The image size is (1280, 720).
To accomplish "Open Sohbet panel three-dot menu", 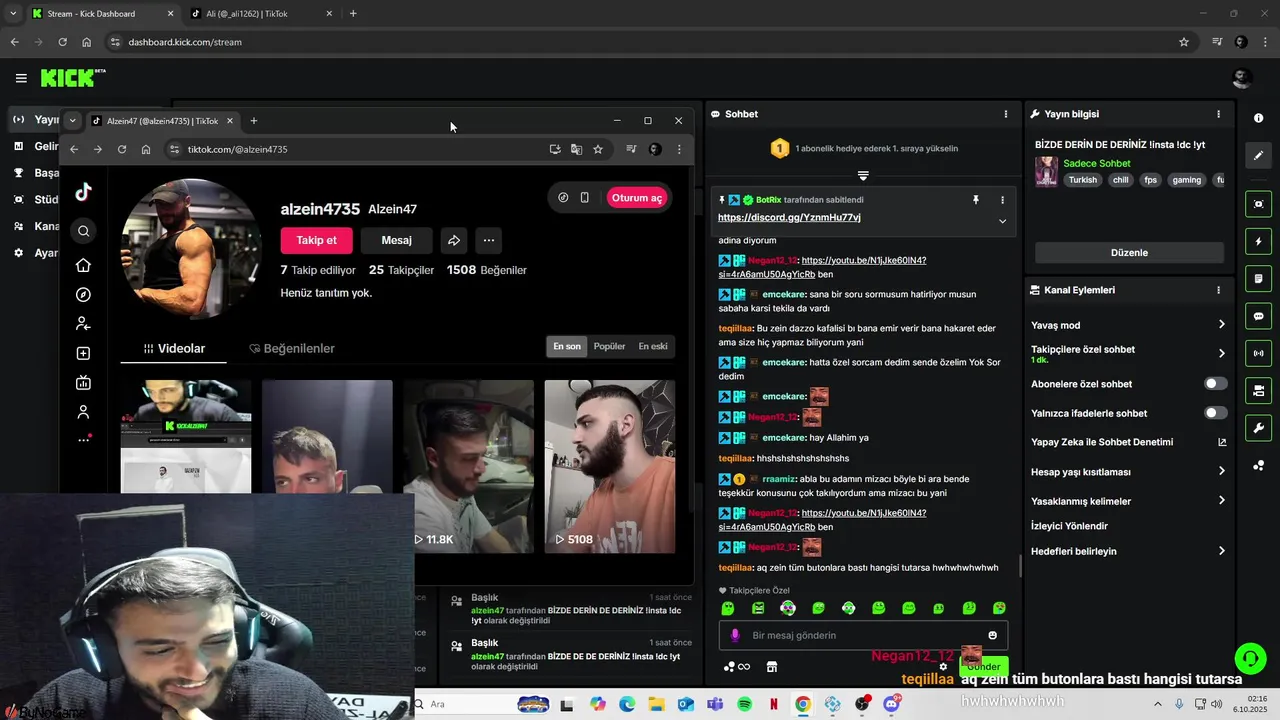I will [1005, 114].
